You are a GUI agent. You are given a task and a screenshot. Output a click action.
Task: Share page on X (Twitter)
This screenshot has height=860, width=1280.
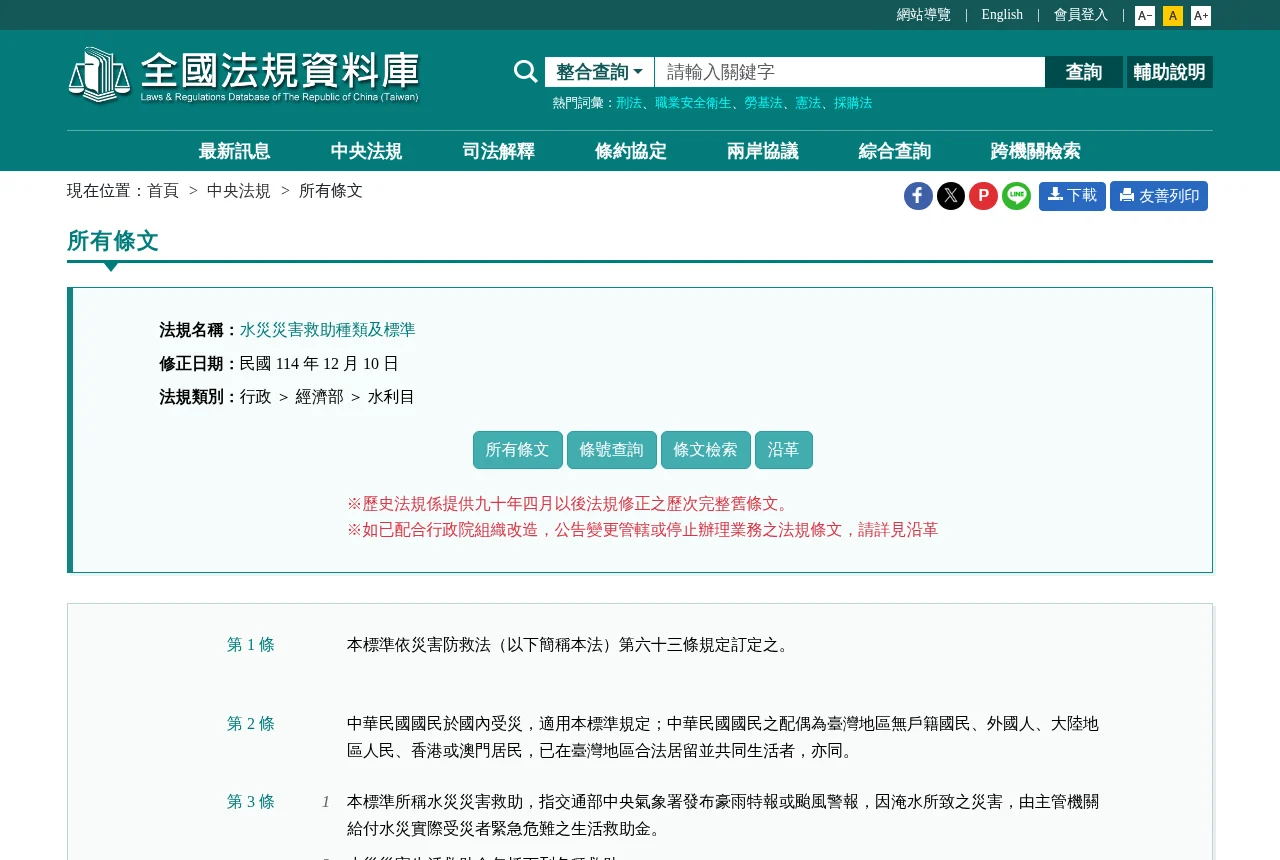click(951, 196)
